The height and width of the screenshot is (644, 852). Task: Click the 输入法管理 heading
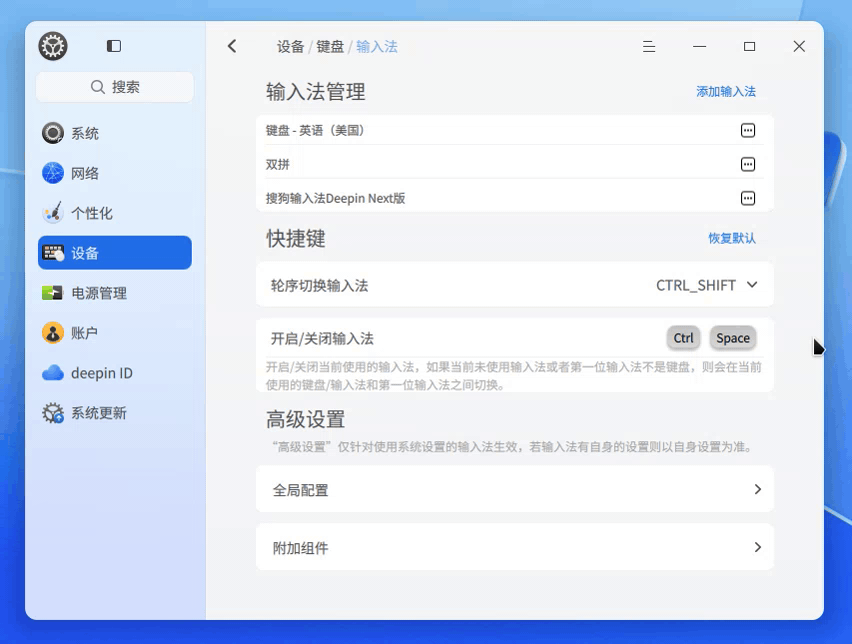click(x=315, y=92)
